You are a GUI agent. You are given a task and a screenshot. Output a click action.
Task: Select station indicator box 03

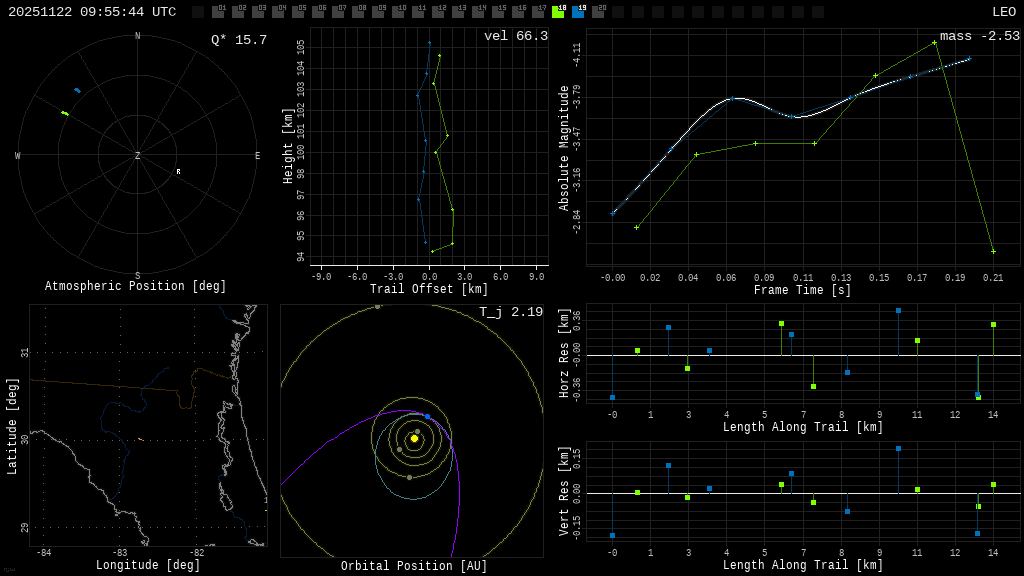[x=258, y=12]
